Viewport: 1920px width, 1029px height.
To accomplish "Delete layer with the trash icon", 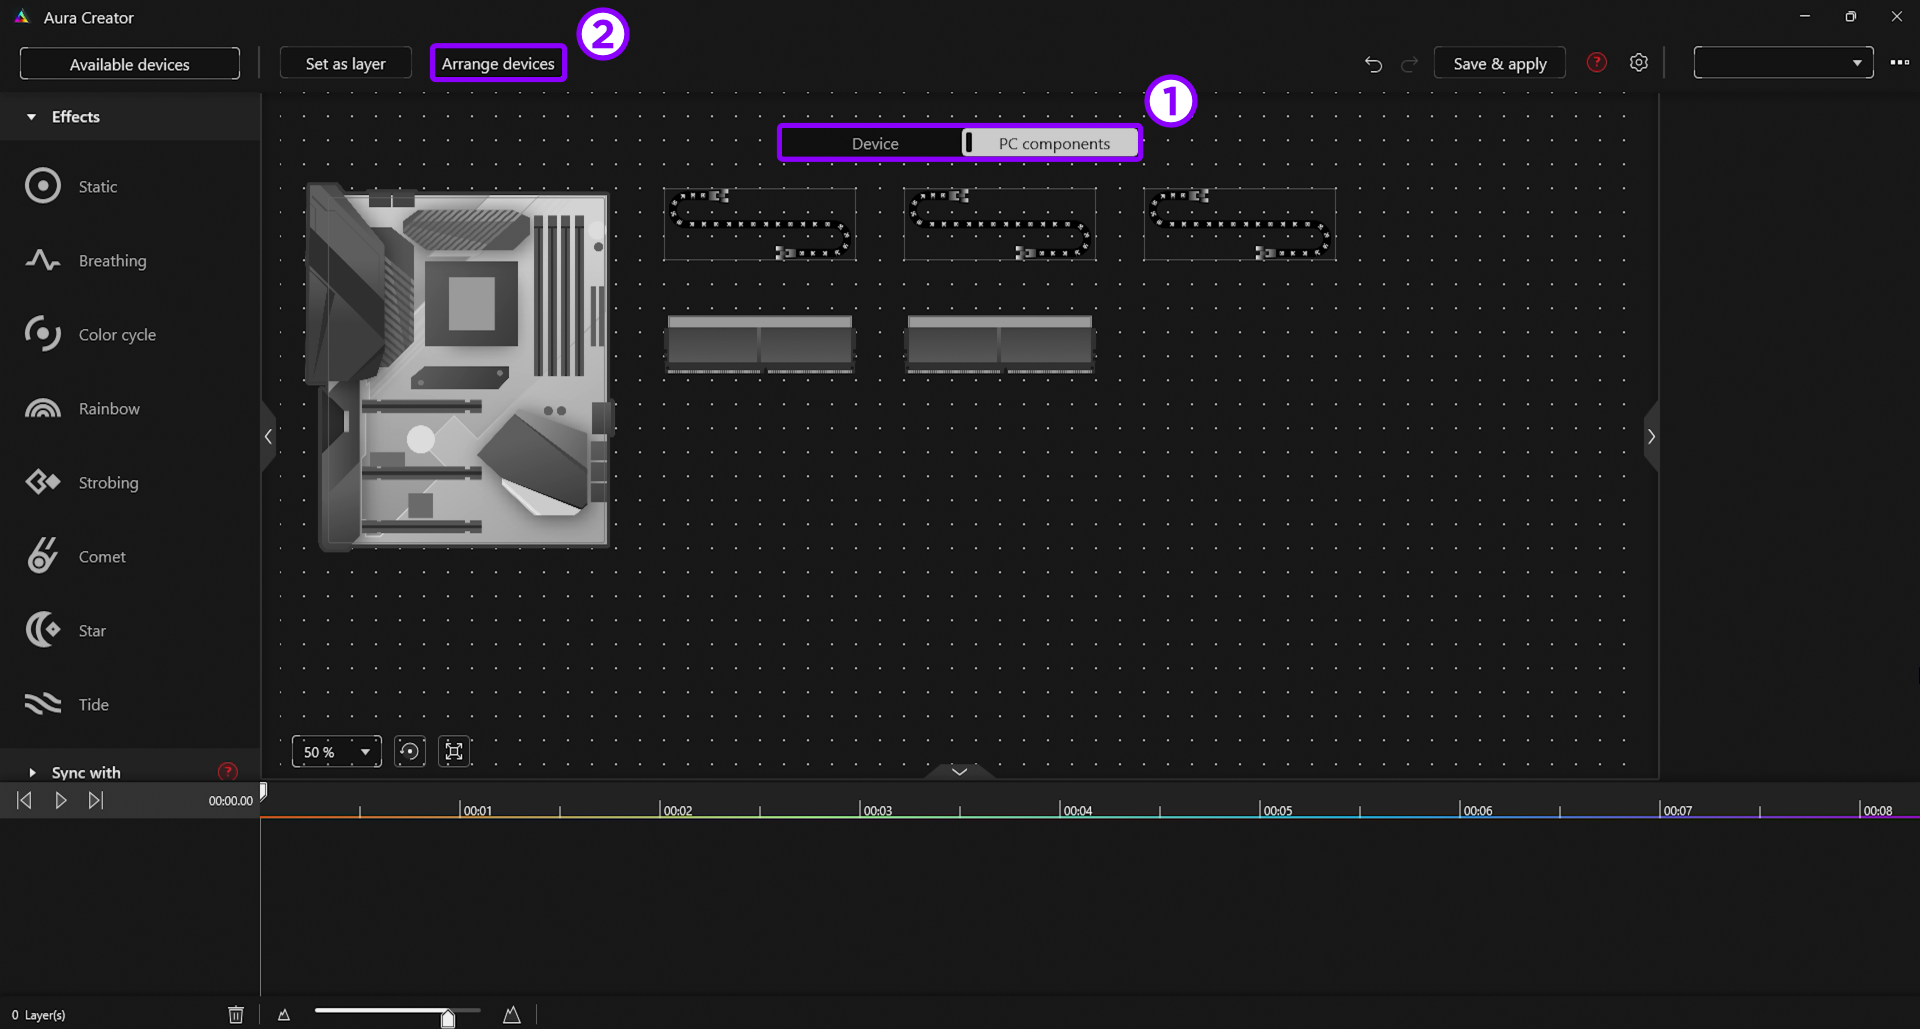I will coord(236,1014).
